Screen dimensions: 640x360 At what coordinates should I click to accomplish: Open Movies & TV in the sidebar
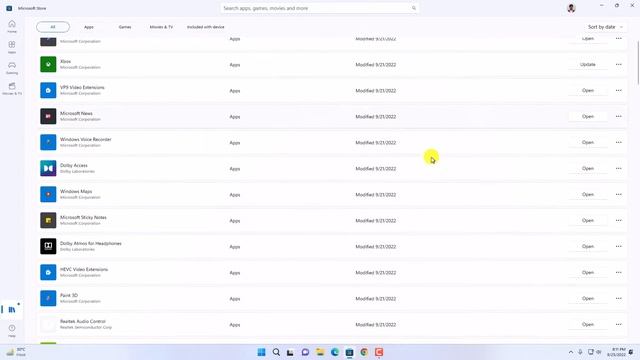pos(12,89)
